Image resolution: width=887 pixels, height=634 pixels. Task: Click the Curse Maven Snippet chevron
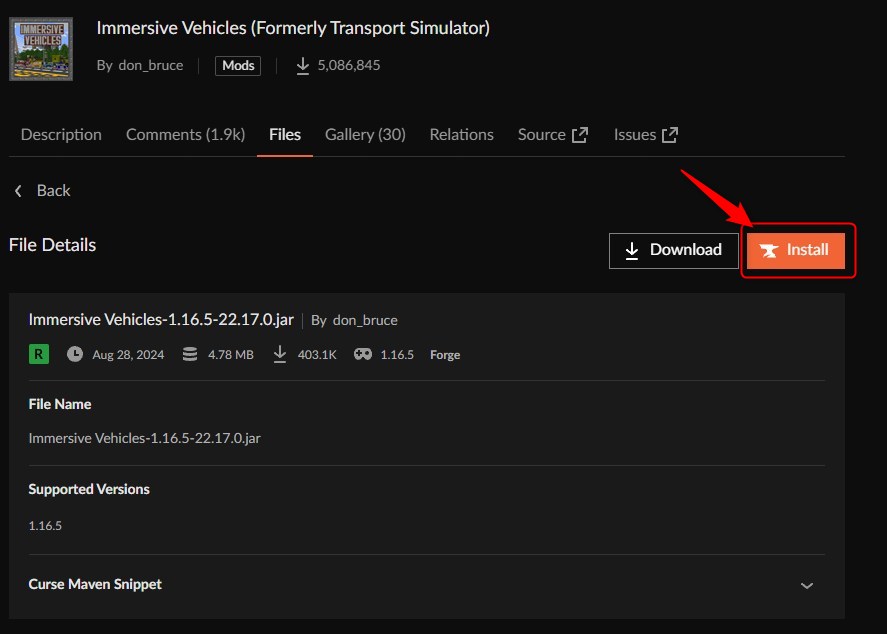click(x=807, y=586)
